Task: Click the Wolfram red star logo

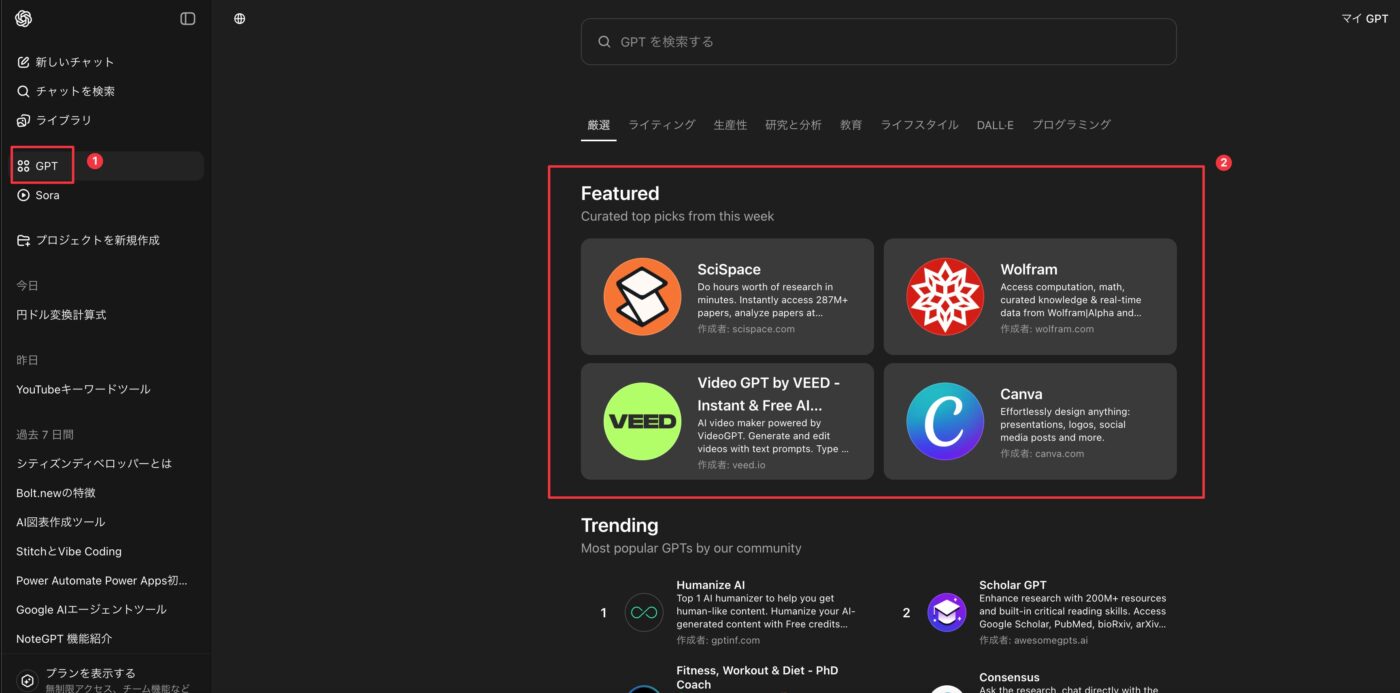Action: tap(945, 296)
